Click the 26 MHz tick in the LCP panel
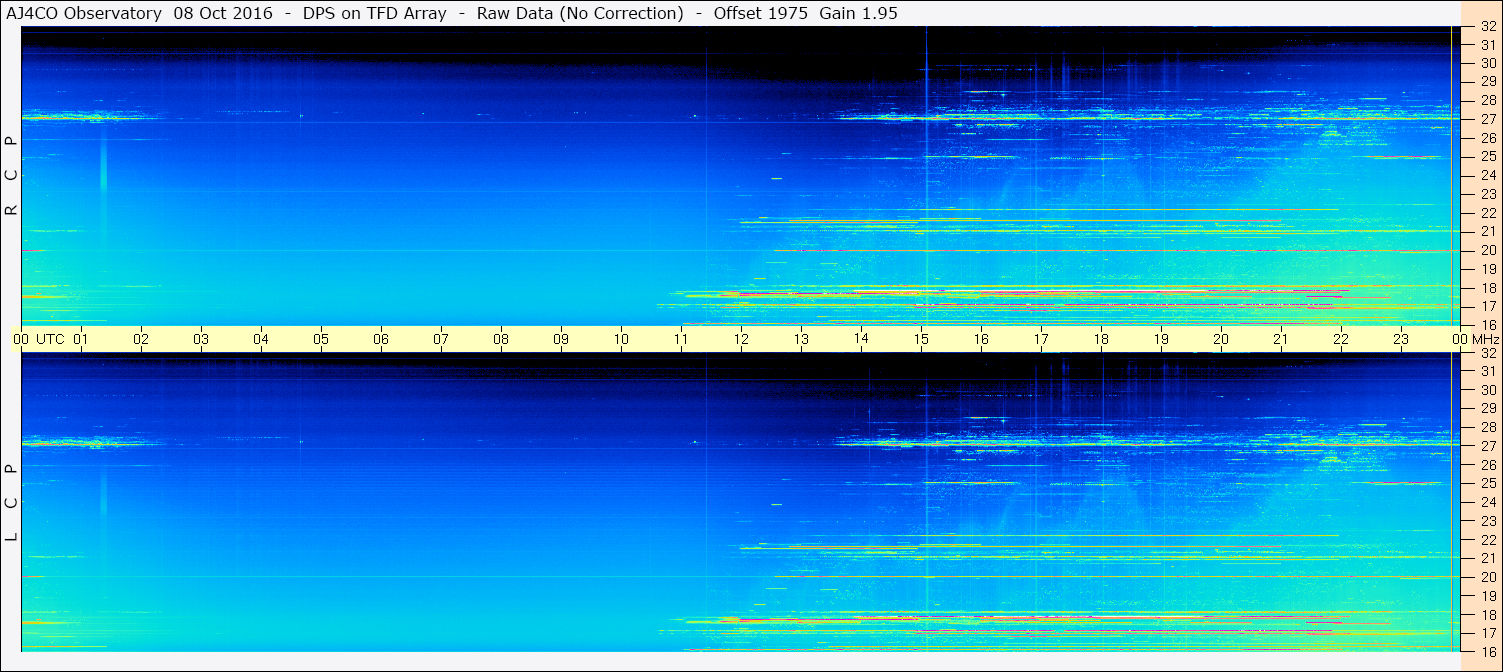This screenshot has height=672, width=1503. point(1488,465)
